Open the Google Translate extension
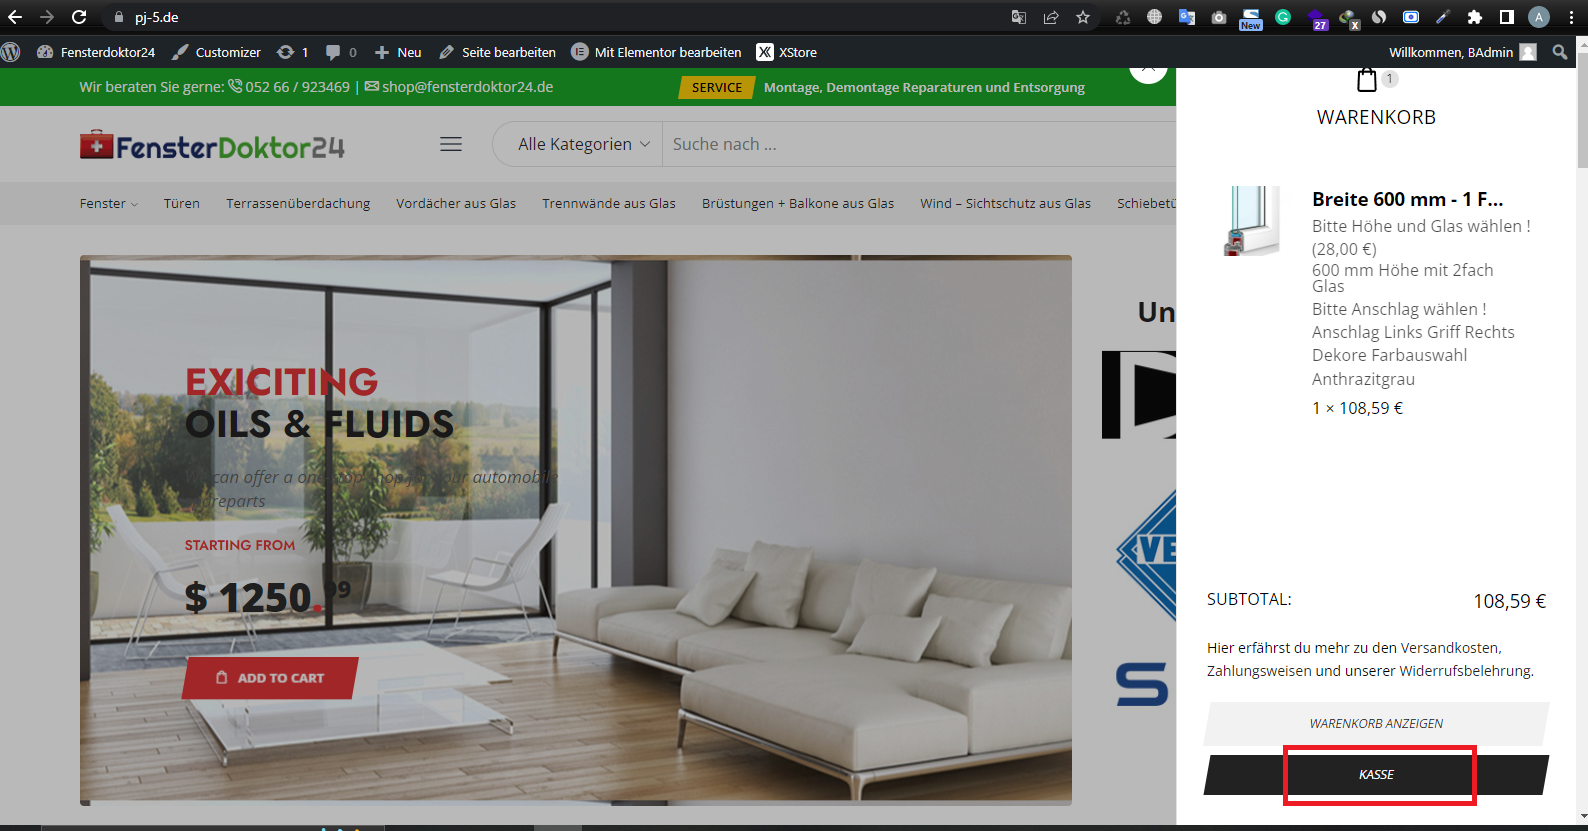Viewport: 1588px width, 831px height. (1187, 17)
